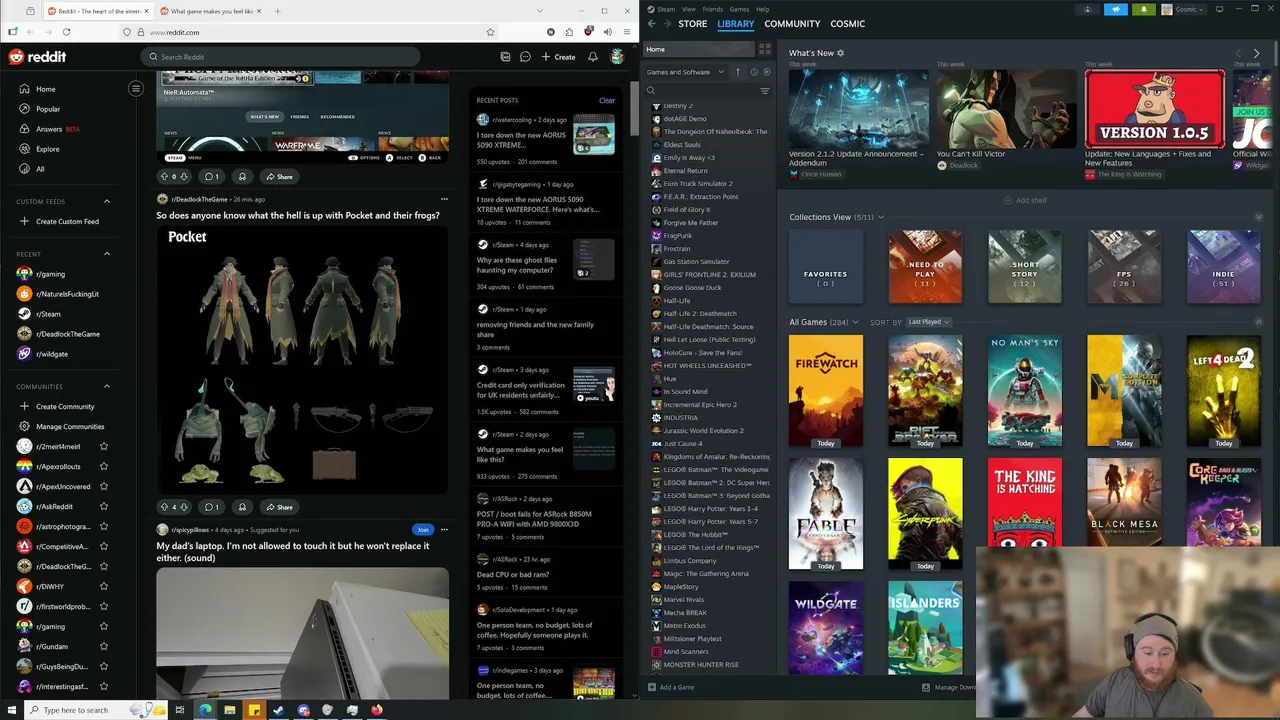Clear recent posts on Reddit

pyautogui.click(x=607, y=100)
